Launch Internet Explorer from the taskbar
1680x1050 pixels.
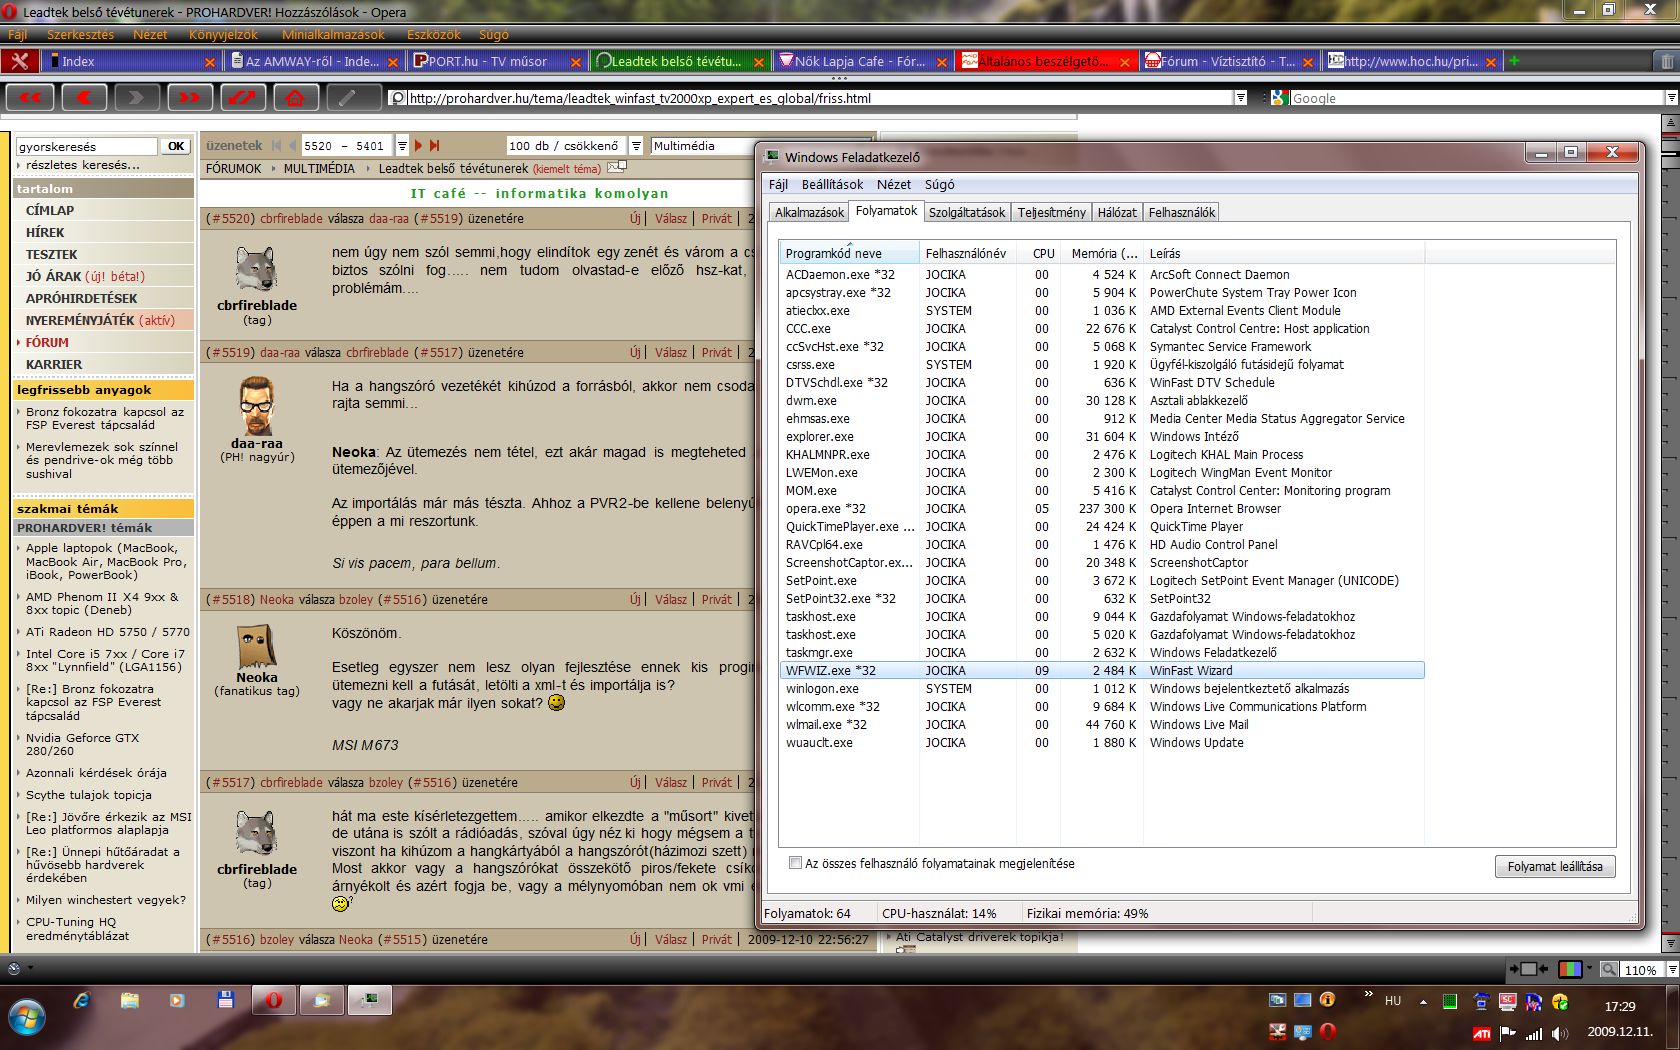pos(82,1000)
